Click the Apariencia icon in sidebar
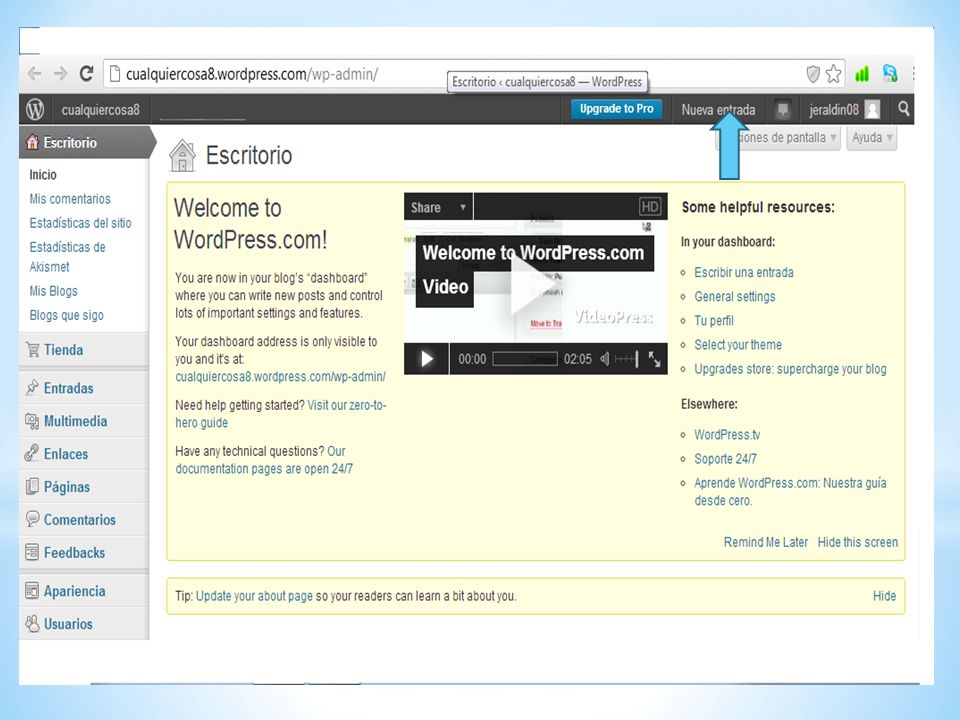Image resolution: width=960 pixels, height=720 pixels. pyautogui.click(x=32, y=591)
